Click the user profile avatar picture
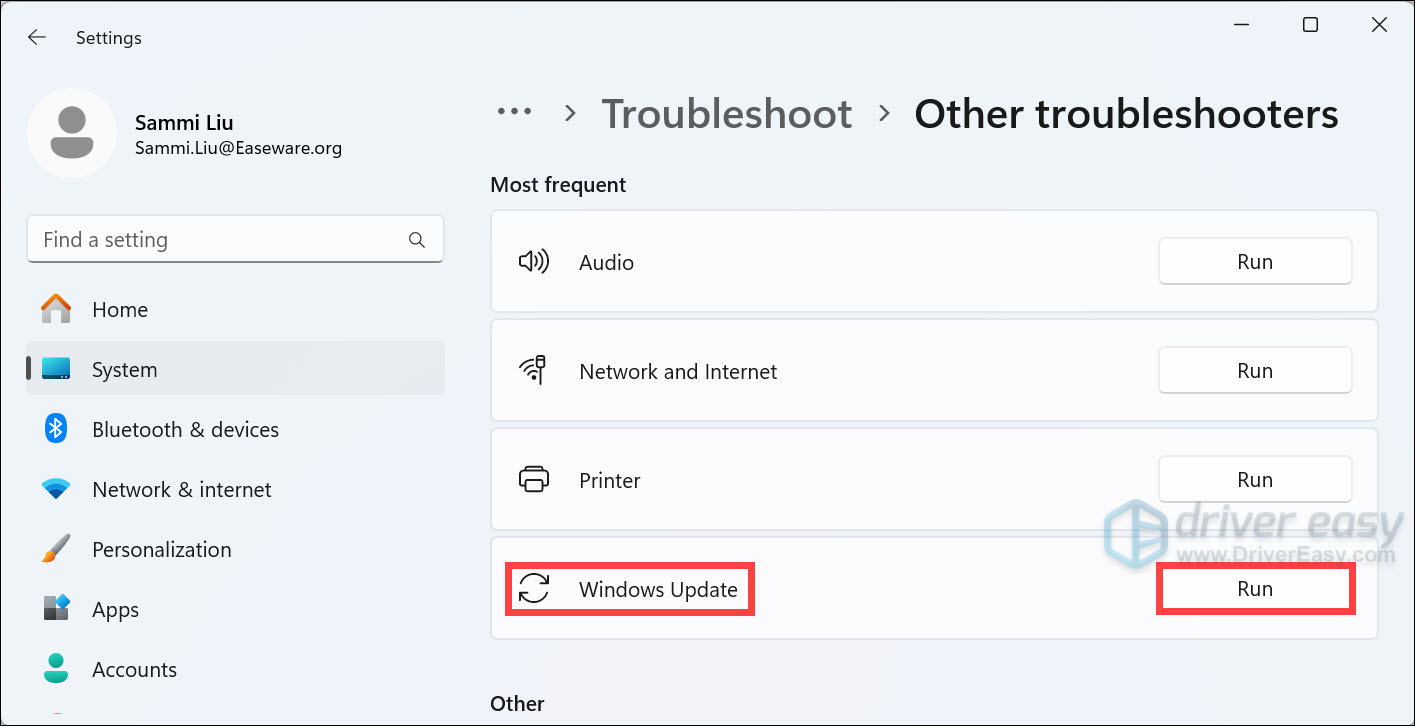Viewport: 1415px width, 726px height. coord(72,134)
